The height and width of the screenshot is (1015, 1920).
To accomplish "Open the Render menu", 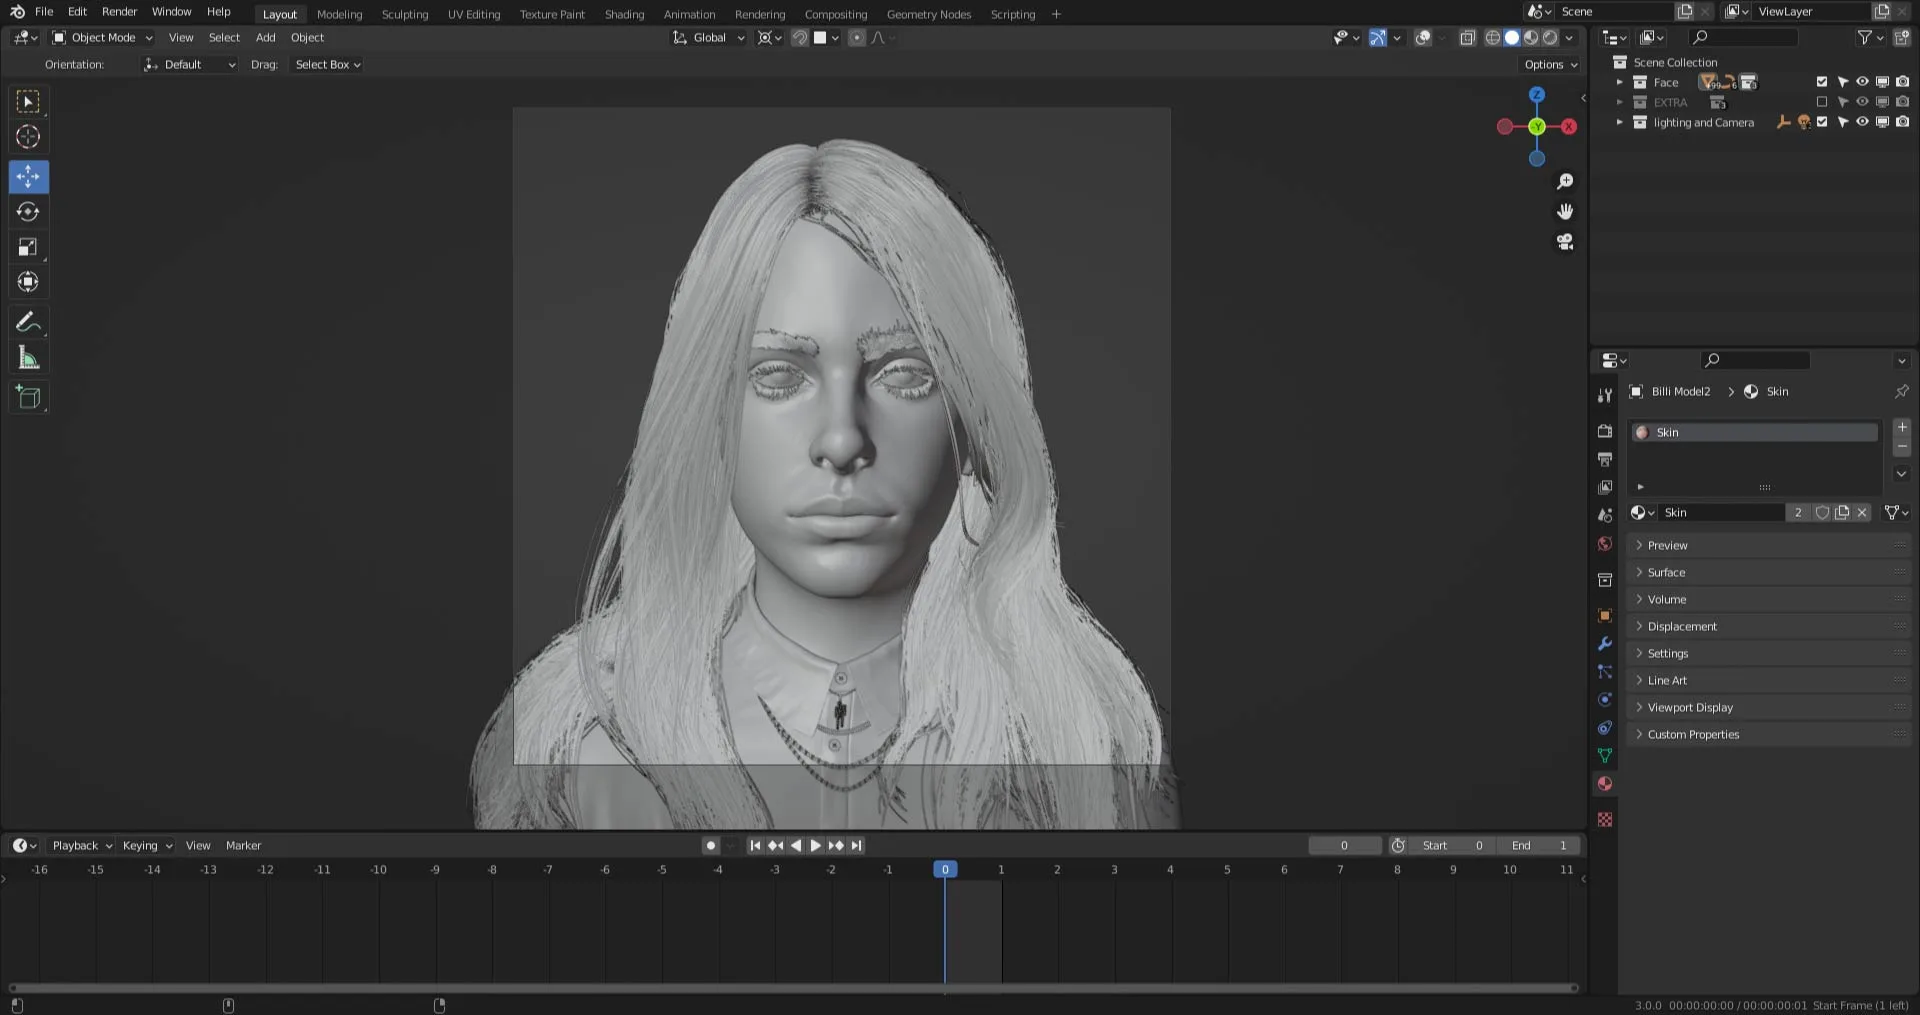I will [x=119, y=11].
